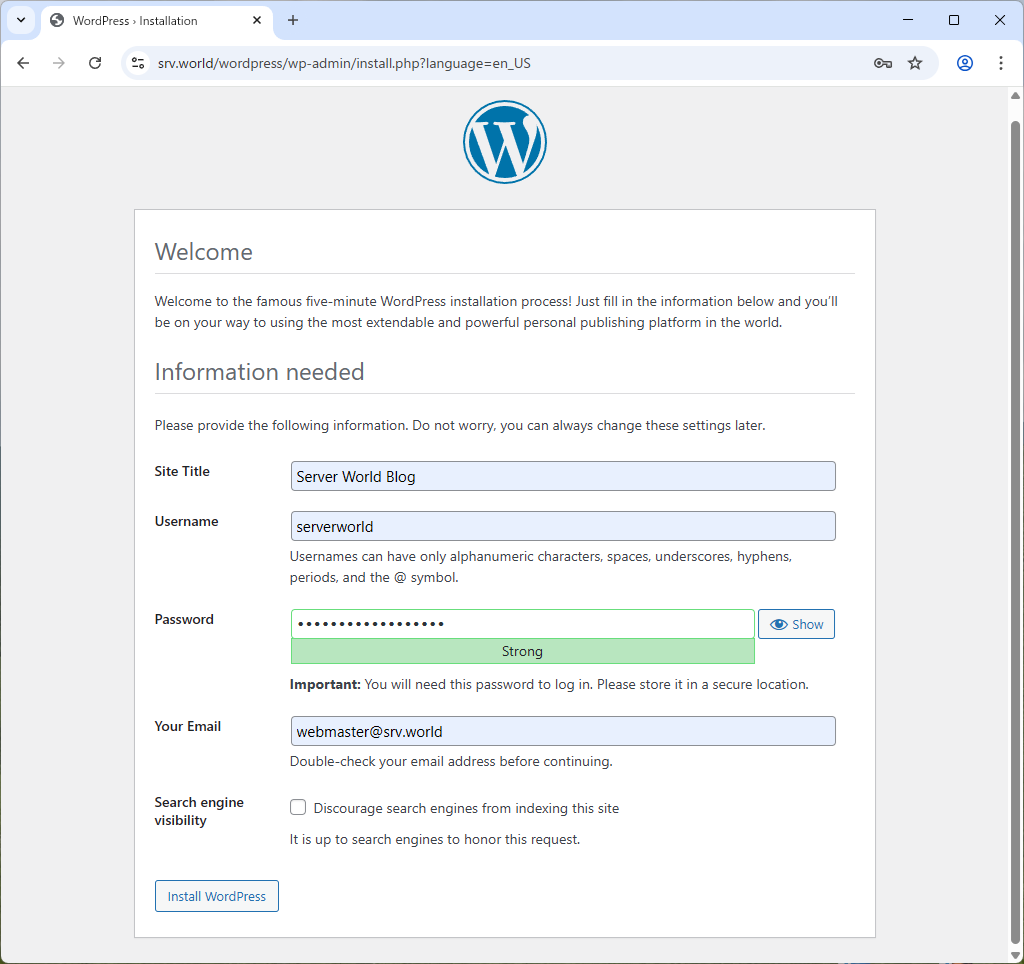
Task: Open the tab search chevron
Action: pos(21,20)
